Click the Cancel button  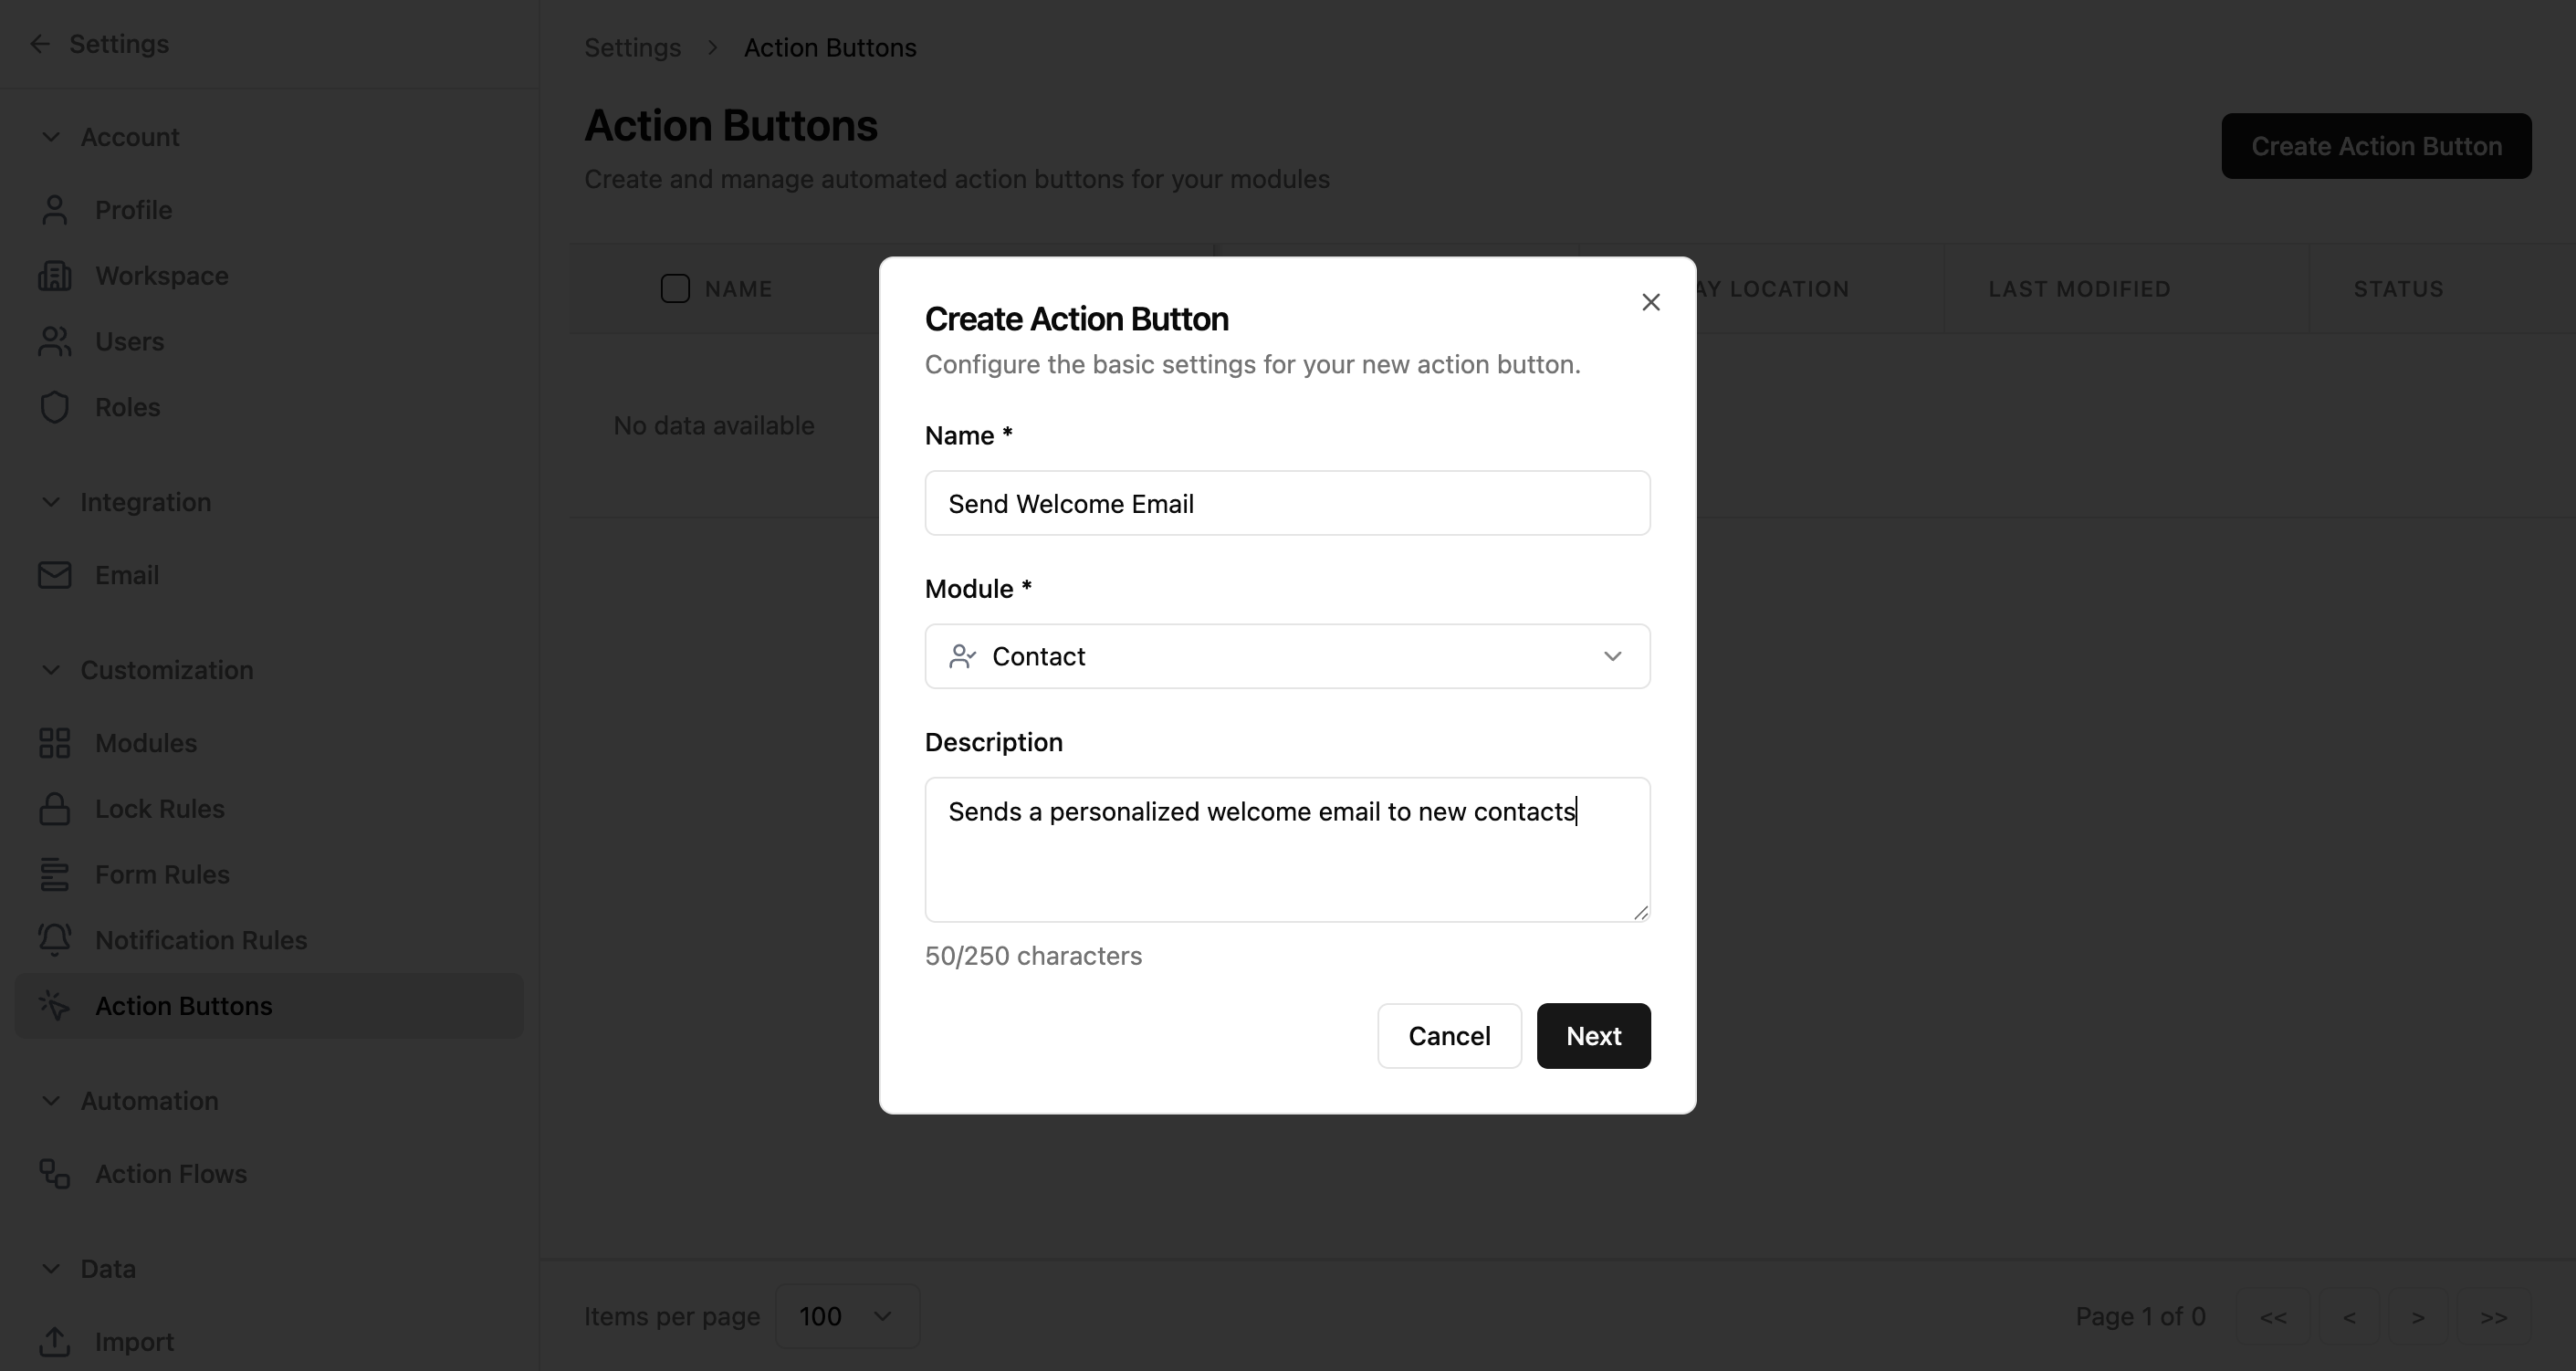1449,1036
